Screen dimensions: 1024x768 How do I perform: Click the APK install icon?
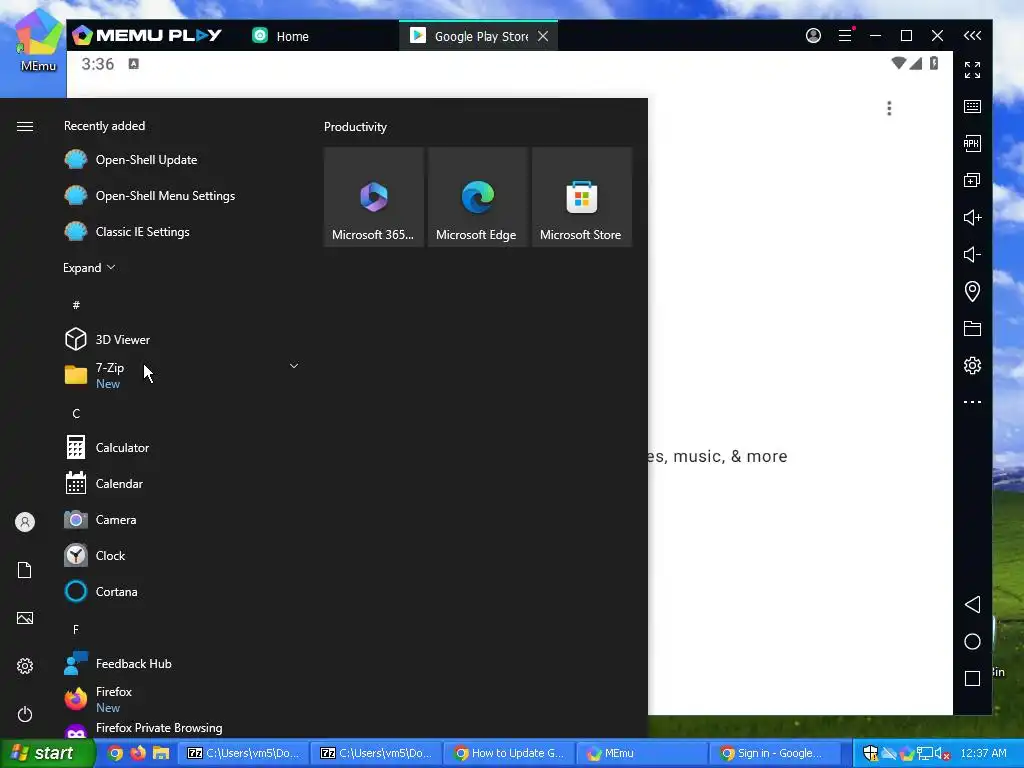972,144
